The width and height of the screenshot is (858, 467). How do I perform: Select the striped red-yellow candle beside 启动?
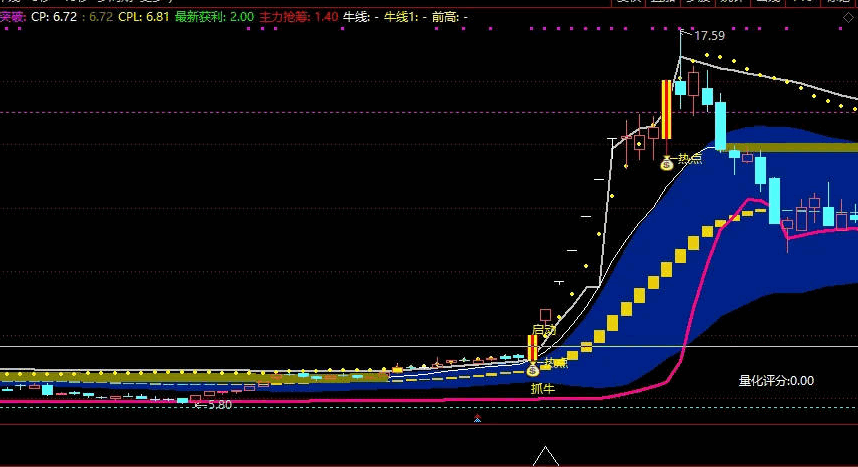click(532, 348)
